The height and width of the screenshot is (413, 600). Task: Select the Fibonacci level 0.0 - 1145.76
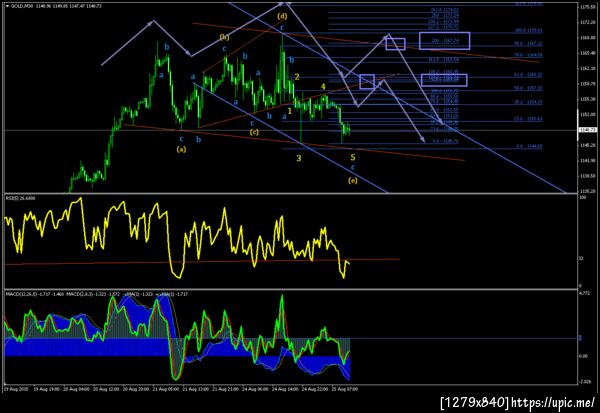tap(445, 141)
